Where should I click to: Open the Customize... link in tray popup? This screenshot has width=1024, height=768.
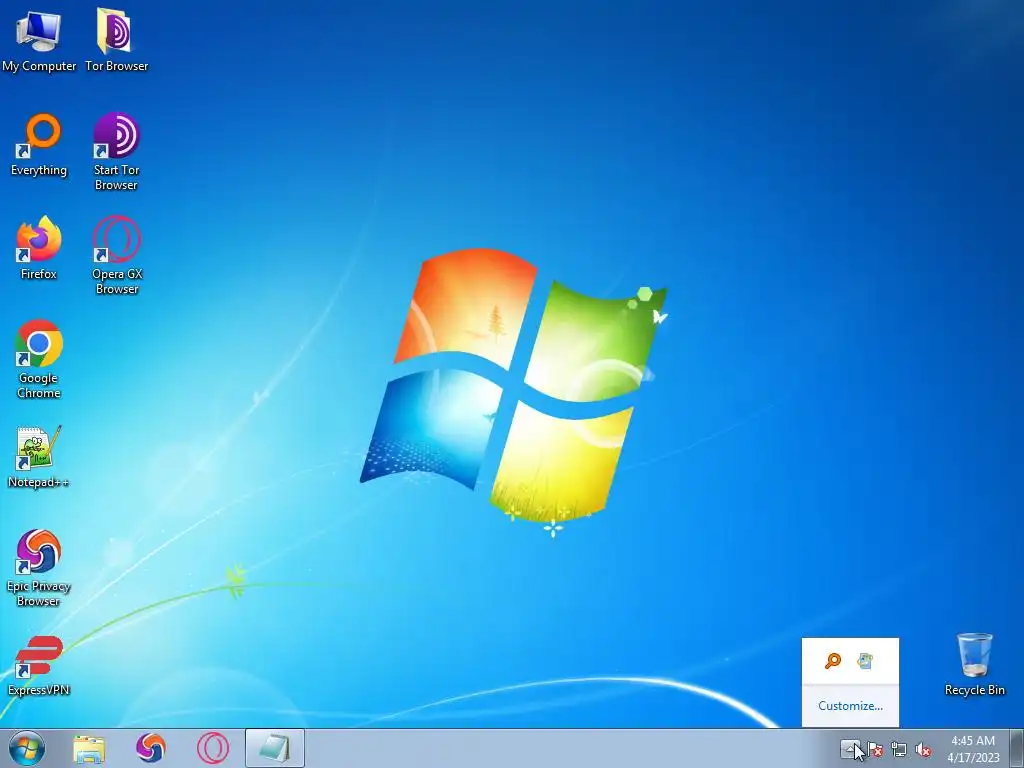(x=850, y=706)
